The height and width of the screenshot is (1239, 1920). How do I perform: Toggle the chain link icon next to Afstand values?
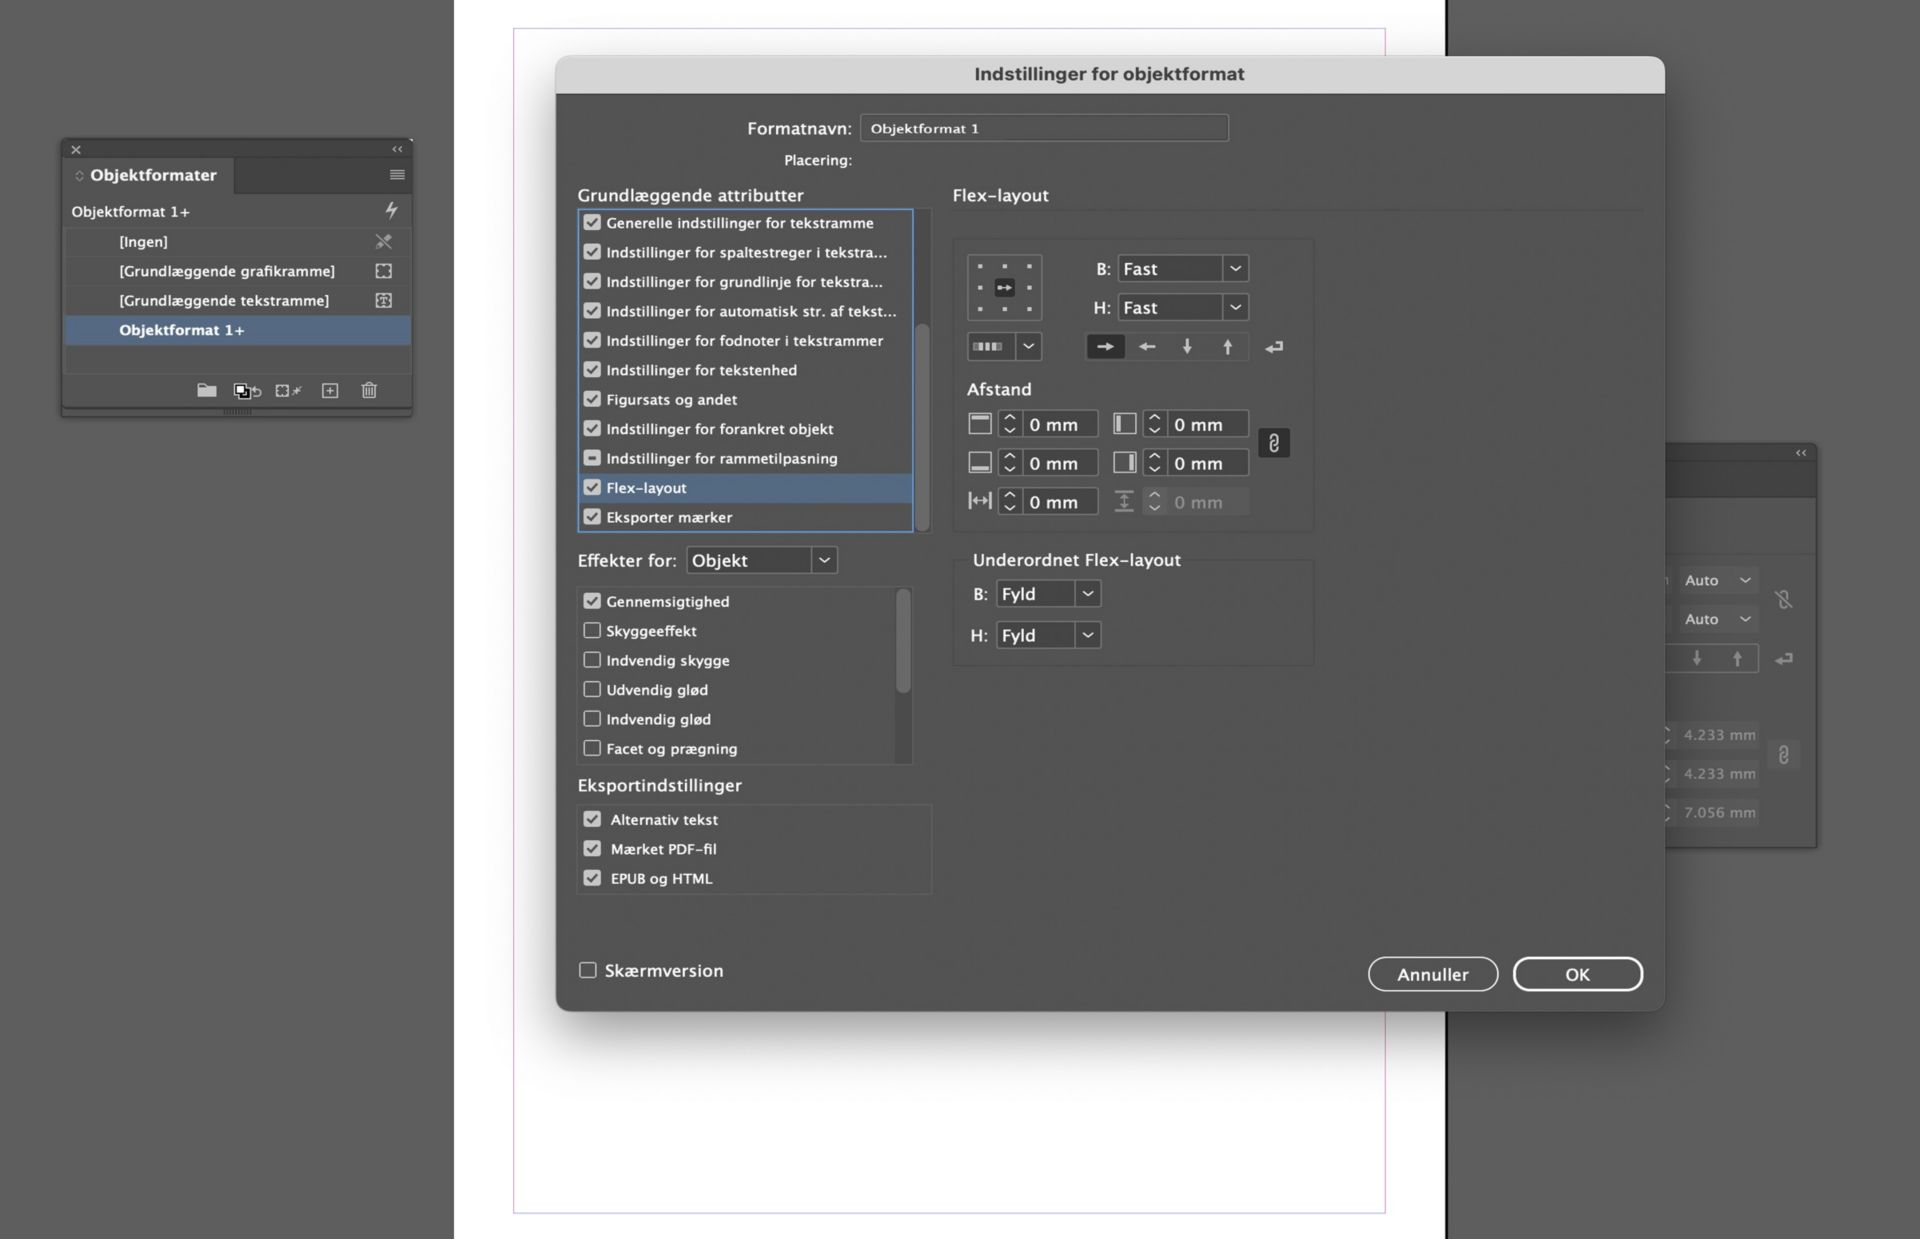point(1274,443)
